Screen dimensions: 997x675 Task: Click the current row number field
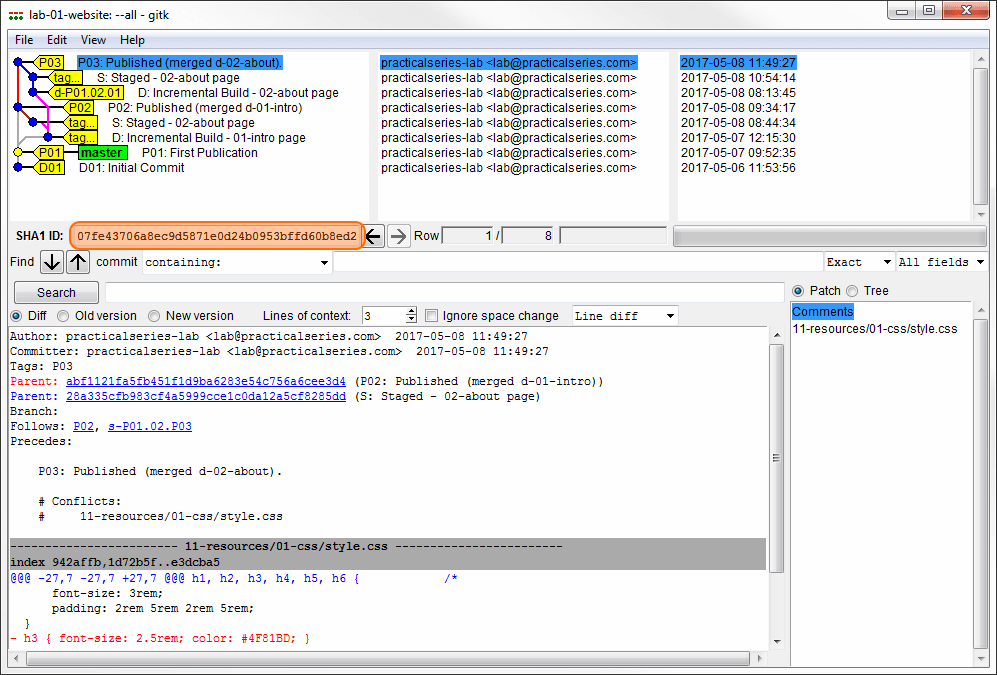click(x=469, y=236)
